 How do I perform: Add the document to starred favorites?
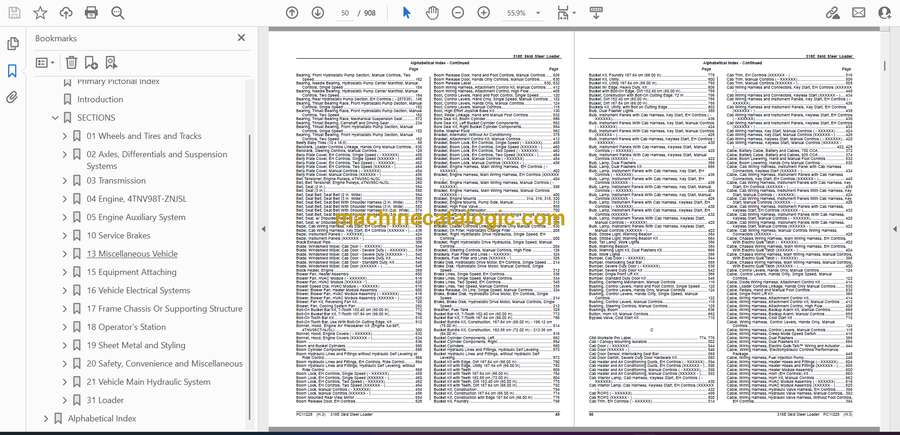(x=40, y=13)
